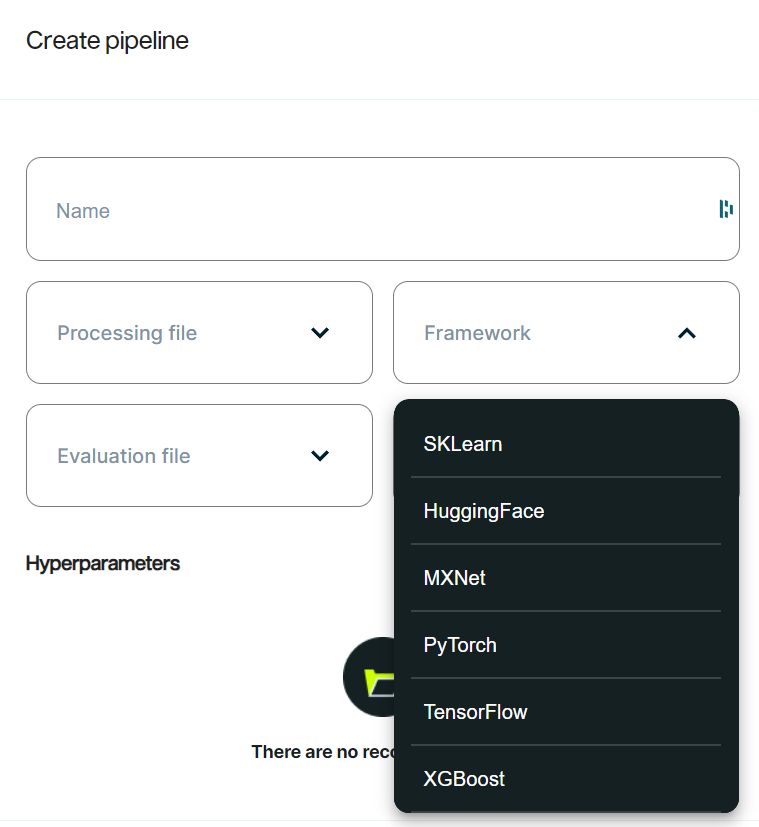The image size is (759, 827).
Task: Click the Framework combo box field
Action: pyautogui.click(x=566, y=332)
